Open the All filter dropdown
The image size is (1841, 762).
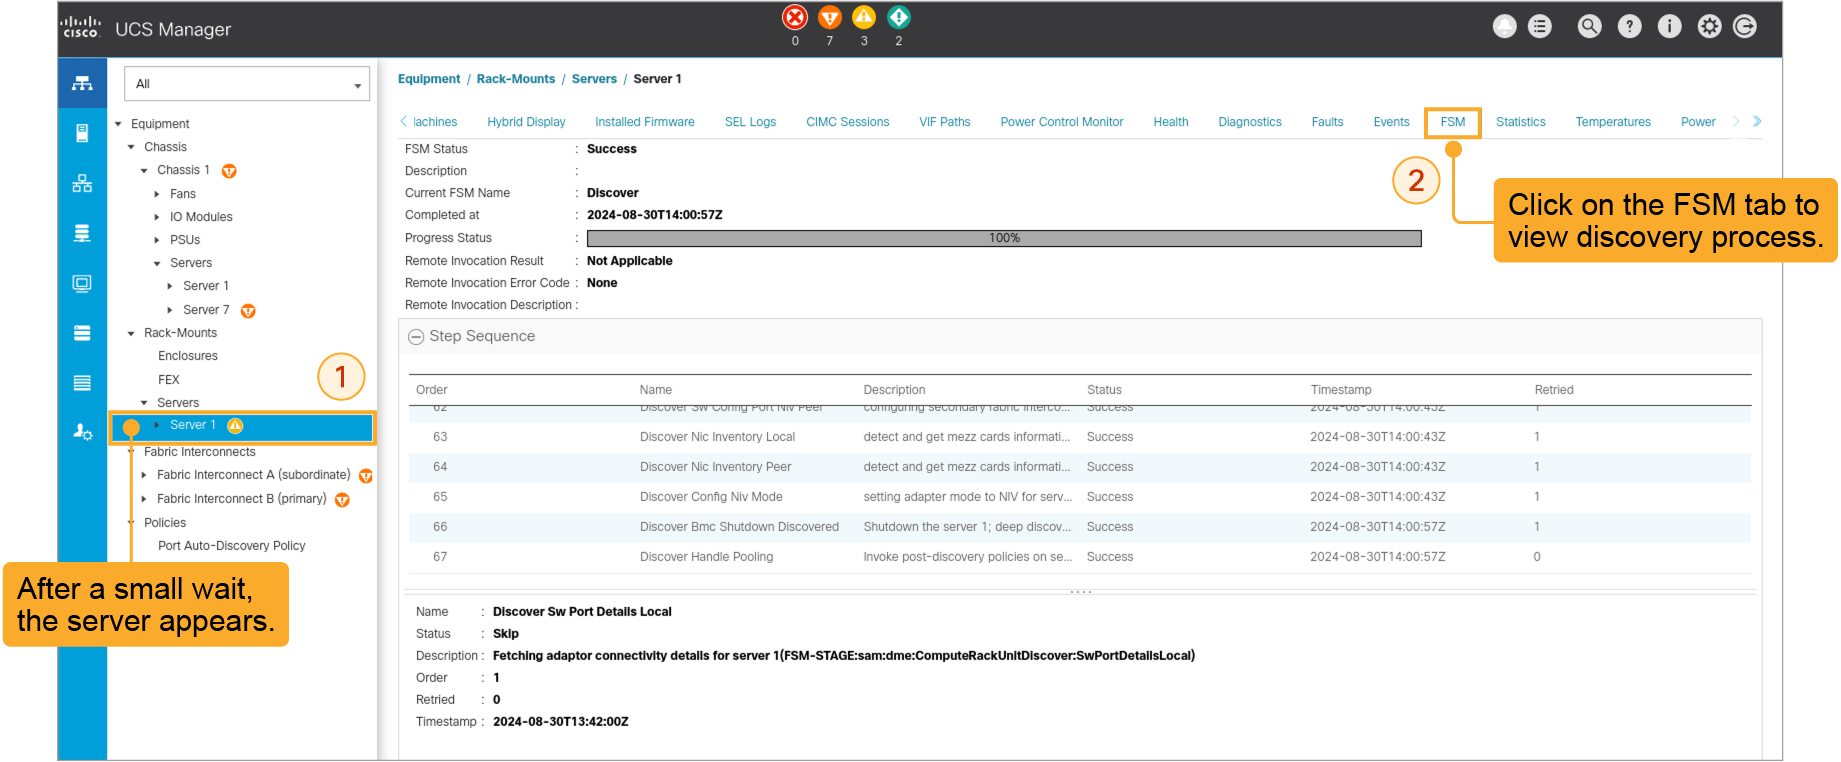pos(247,84)
